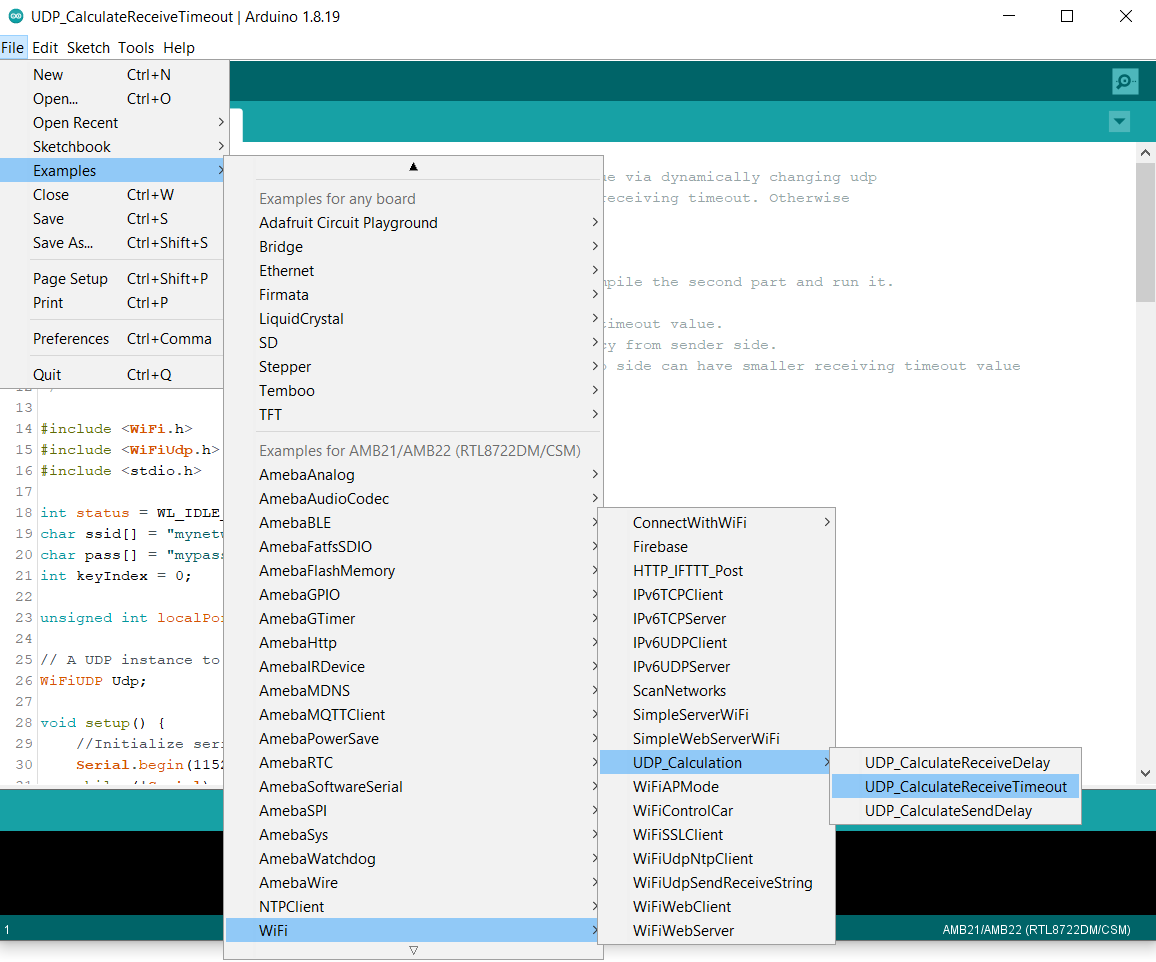Image resolution: width=1156 pixels, height=962 pixels.
Task: Open UDP_CalculateReceiveDelay example
Action: tap(955, 763)
